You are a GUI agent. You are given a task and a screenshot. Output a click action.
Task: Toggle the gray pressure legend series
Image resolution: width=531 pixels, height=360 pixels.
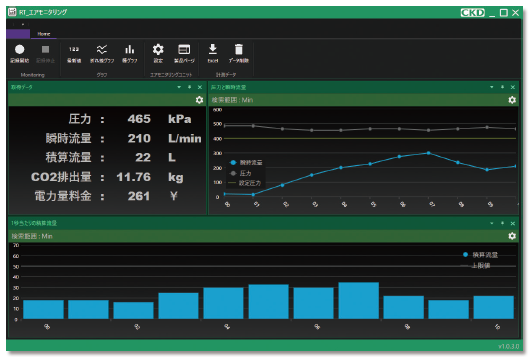(x=241, y=173)
